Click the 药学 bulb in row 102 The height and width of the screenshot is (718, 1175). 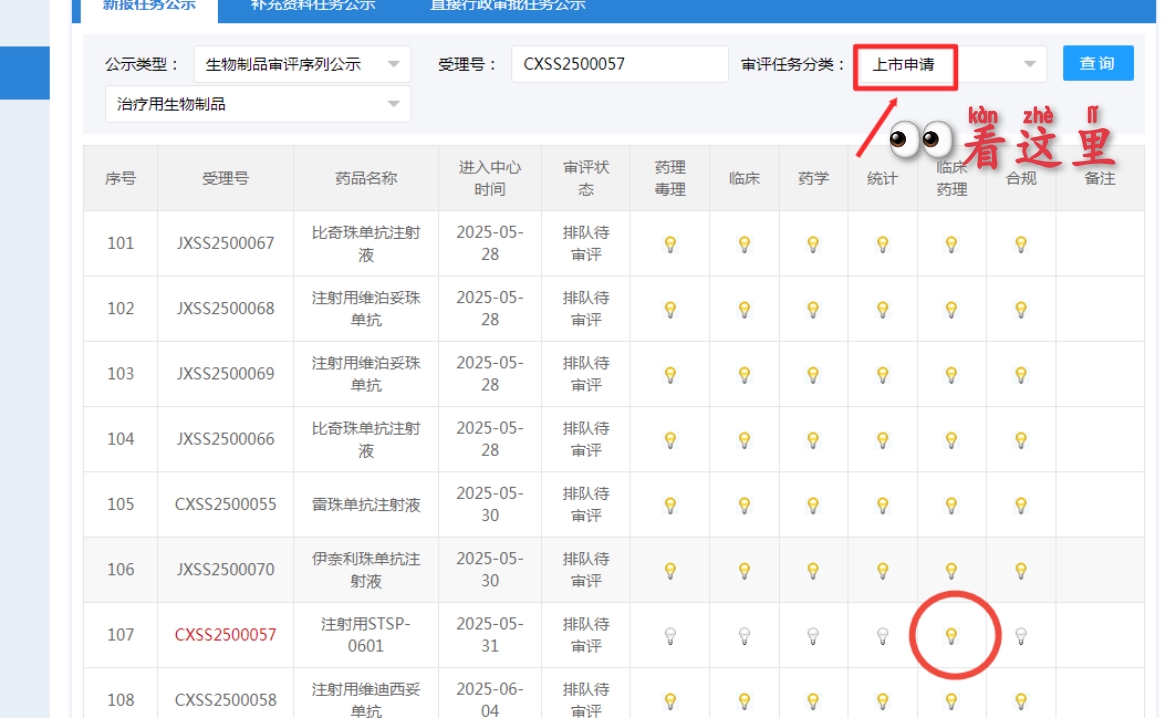[x=813, y=309]
